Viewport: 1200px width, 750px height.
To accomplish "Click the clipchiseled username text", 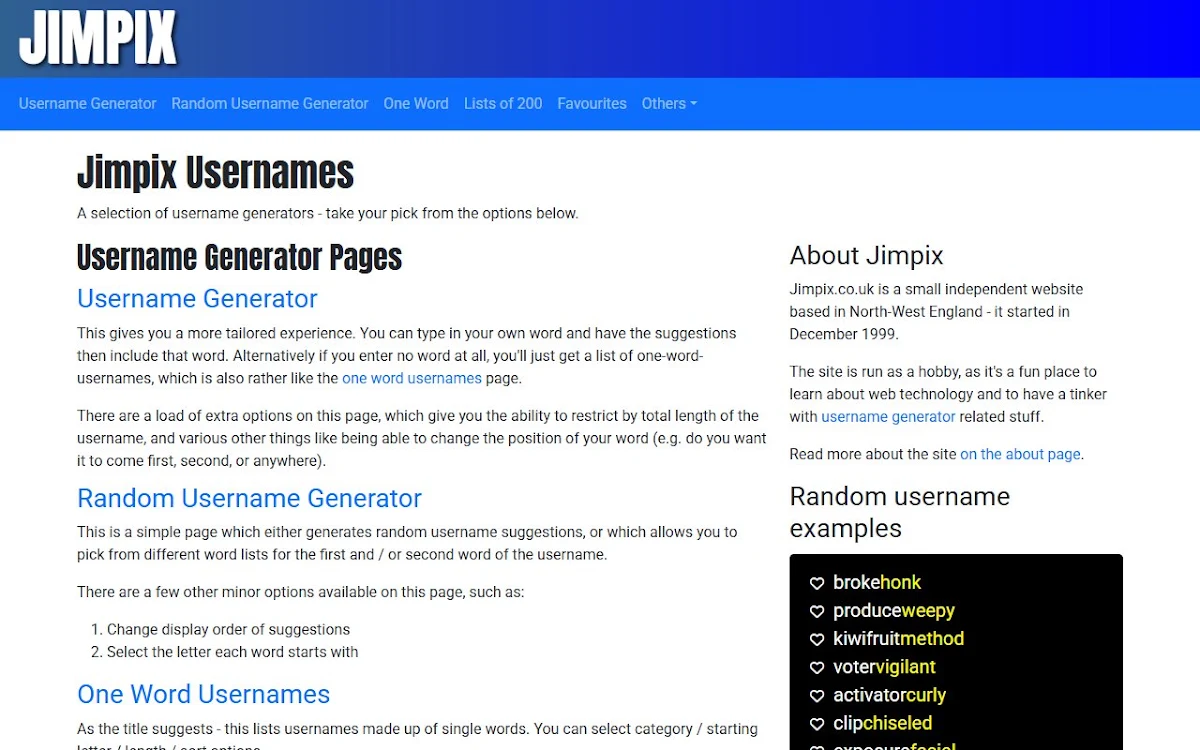I will (882, 722).
